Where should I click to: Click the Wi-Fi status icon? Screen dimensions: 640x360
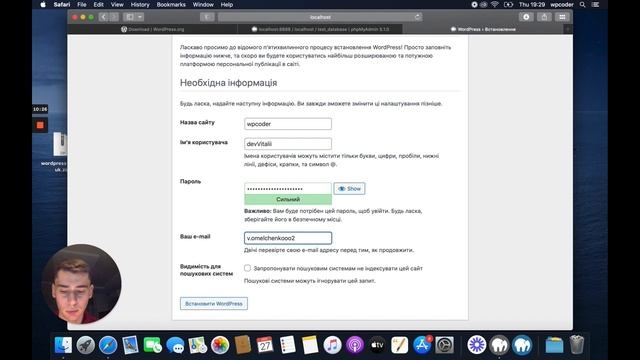click(495, 4)
